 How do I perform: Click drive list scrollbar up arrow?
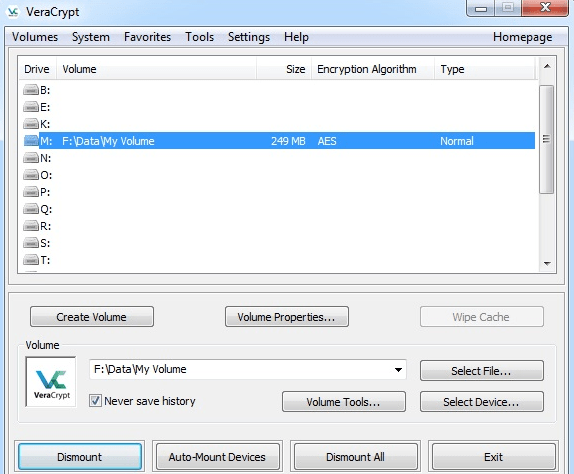coord(547,66)
